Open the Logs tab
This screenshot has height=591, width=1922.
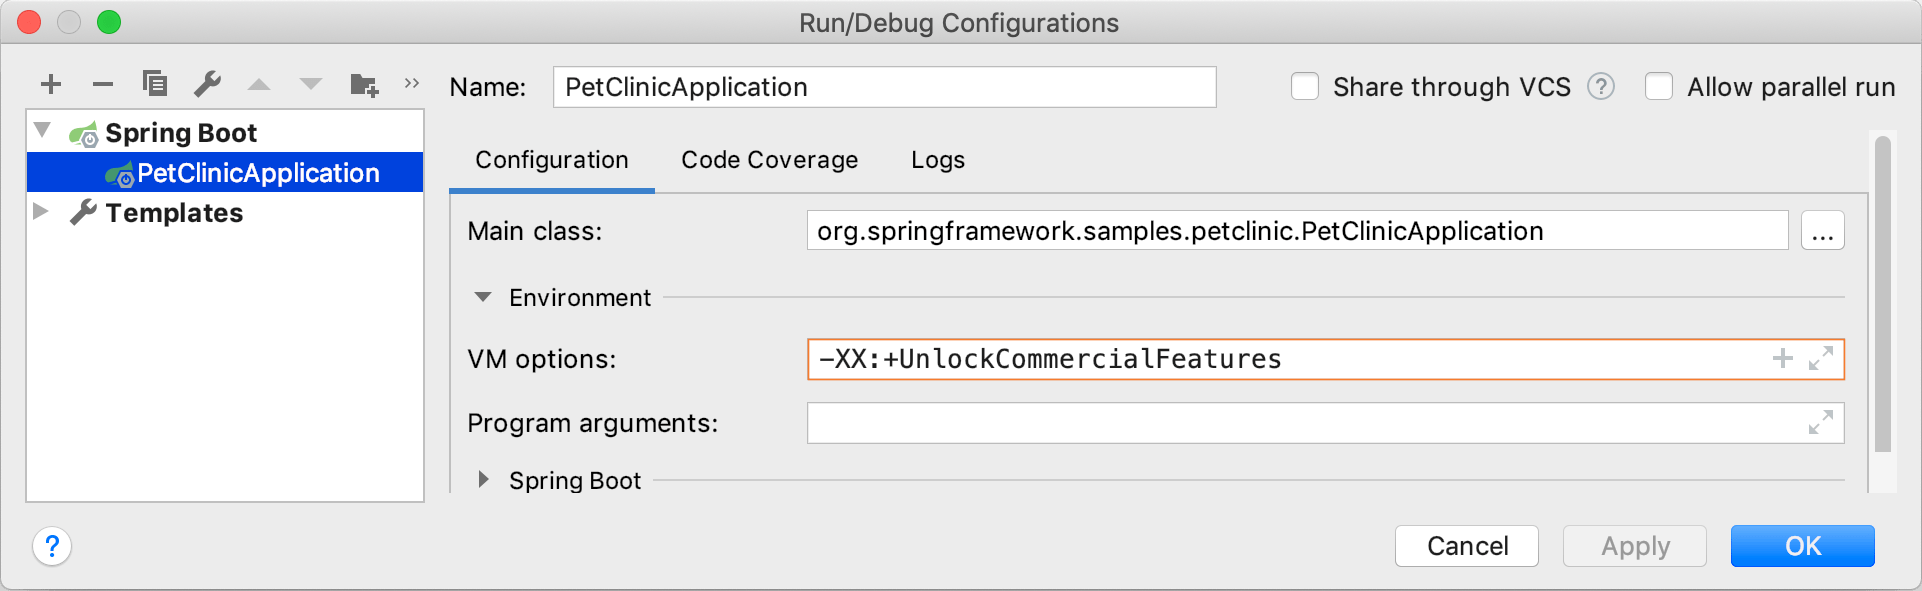[x=937, y=160]
